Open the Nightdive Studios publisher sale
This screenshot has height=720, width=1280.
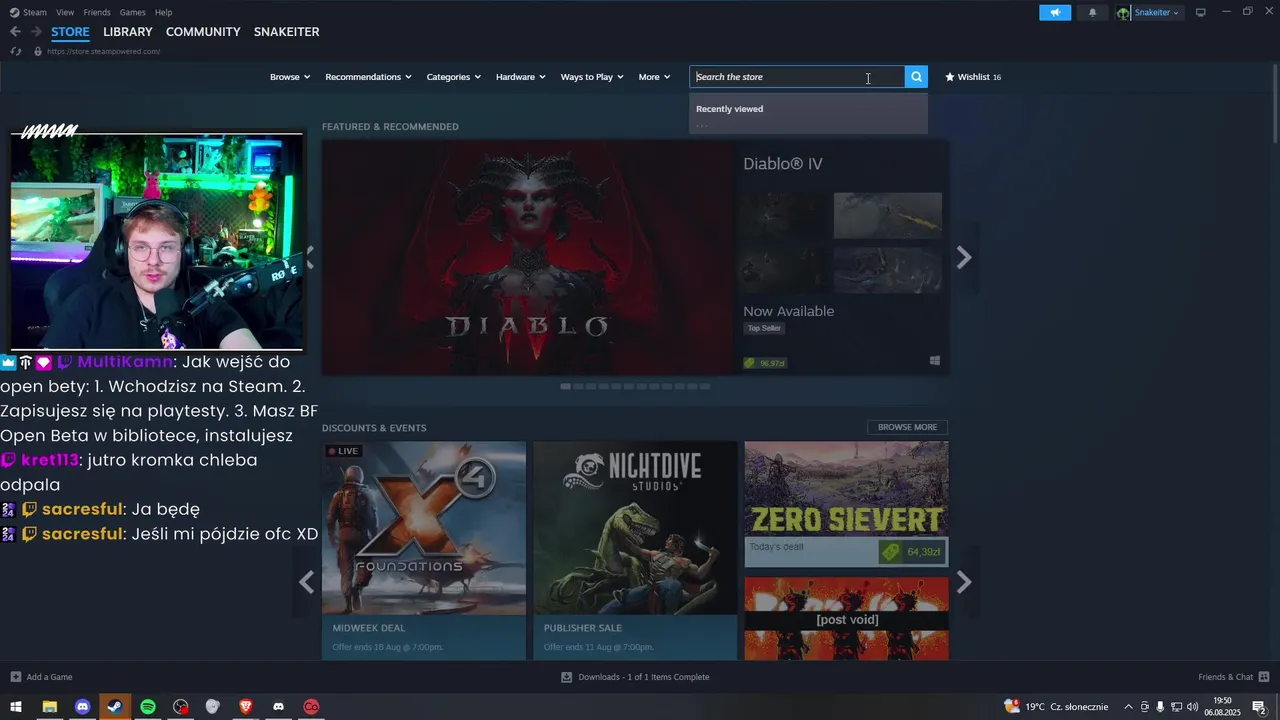(x=635, y=550)
